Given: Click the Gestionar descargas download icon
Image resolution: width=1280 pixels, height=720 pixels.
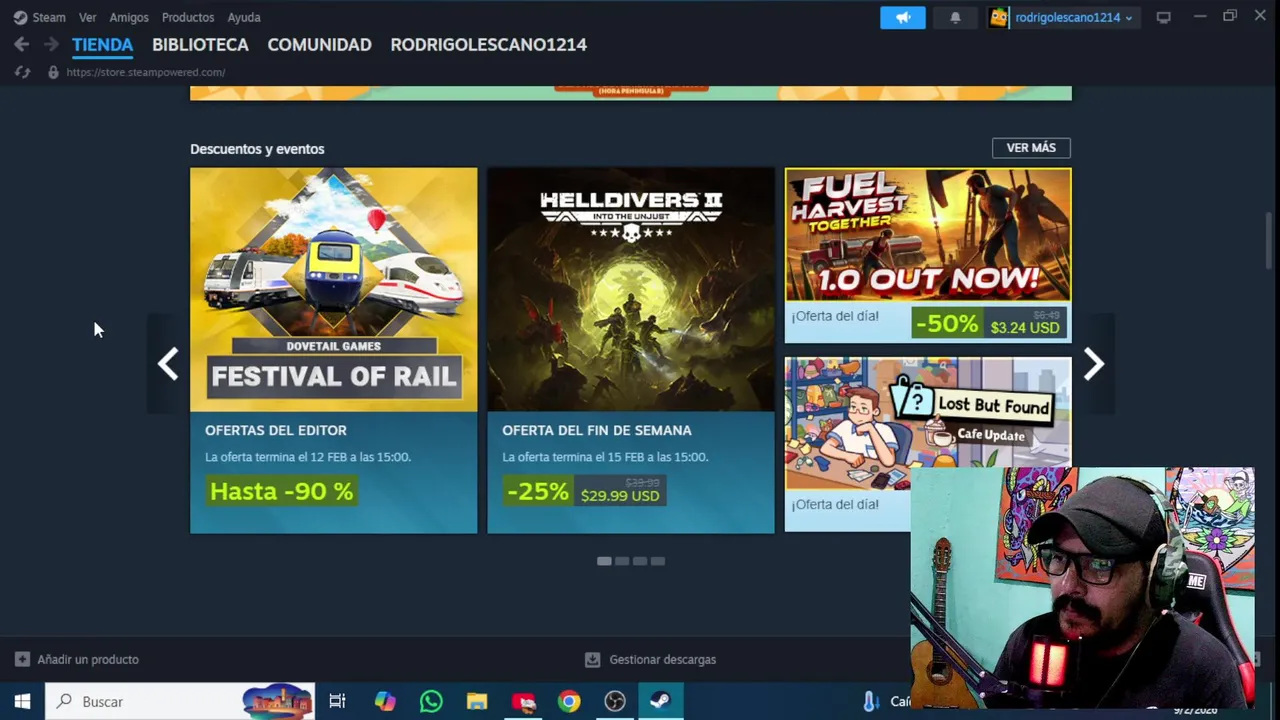Looking at the screenshot, I should (592, 659).
